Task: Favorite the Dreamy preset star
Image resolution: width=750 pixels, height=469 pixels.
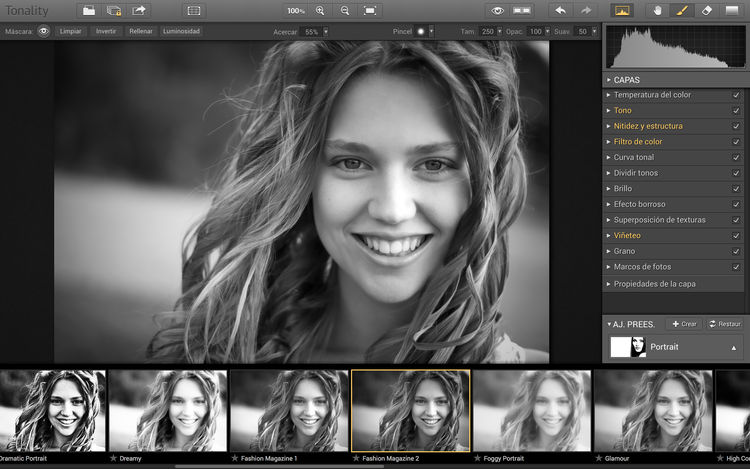Action: pos(113,458)
